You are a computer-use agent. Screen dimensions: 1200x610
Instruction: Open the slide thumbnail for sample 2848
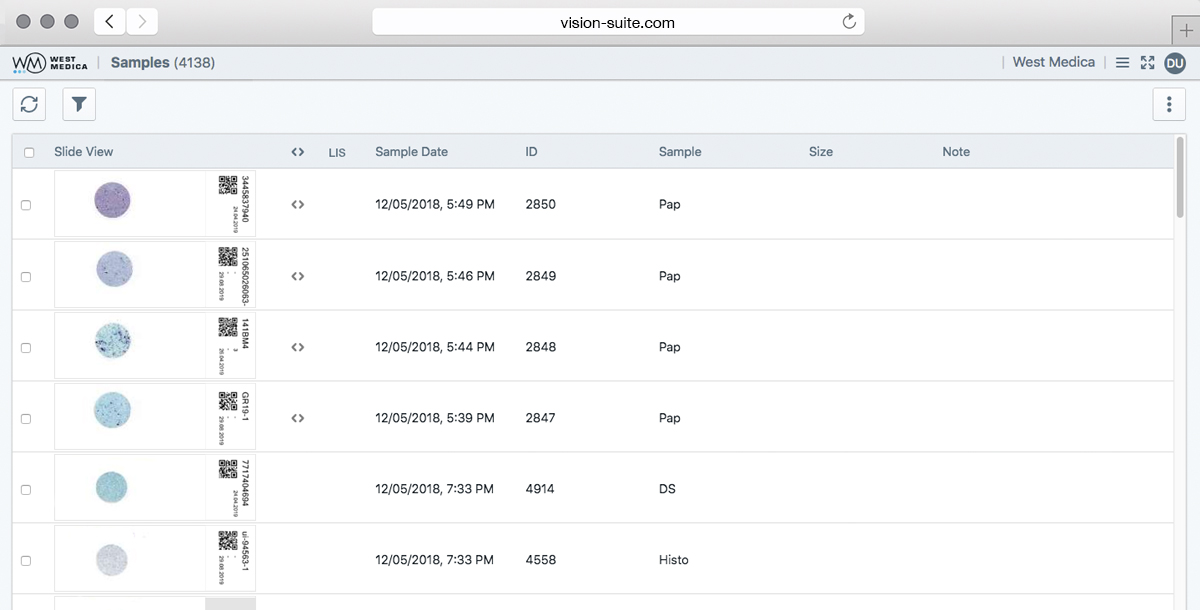tap(155, 347)
